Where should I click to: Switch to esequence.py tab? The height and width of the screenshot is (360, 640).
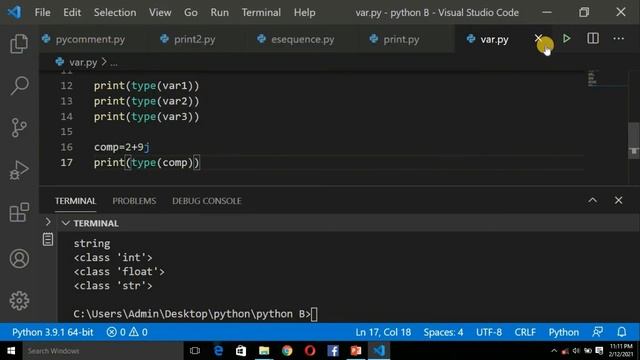point(302,40)
